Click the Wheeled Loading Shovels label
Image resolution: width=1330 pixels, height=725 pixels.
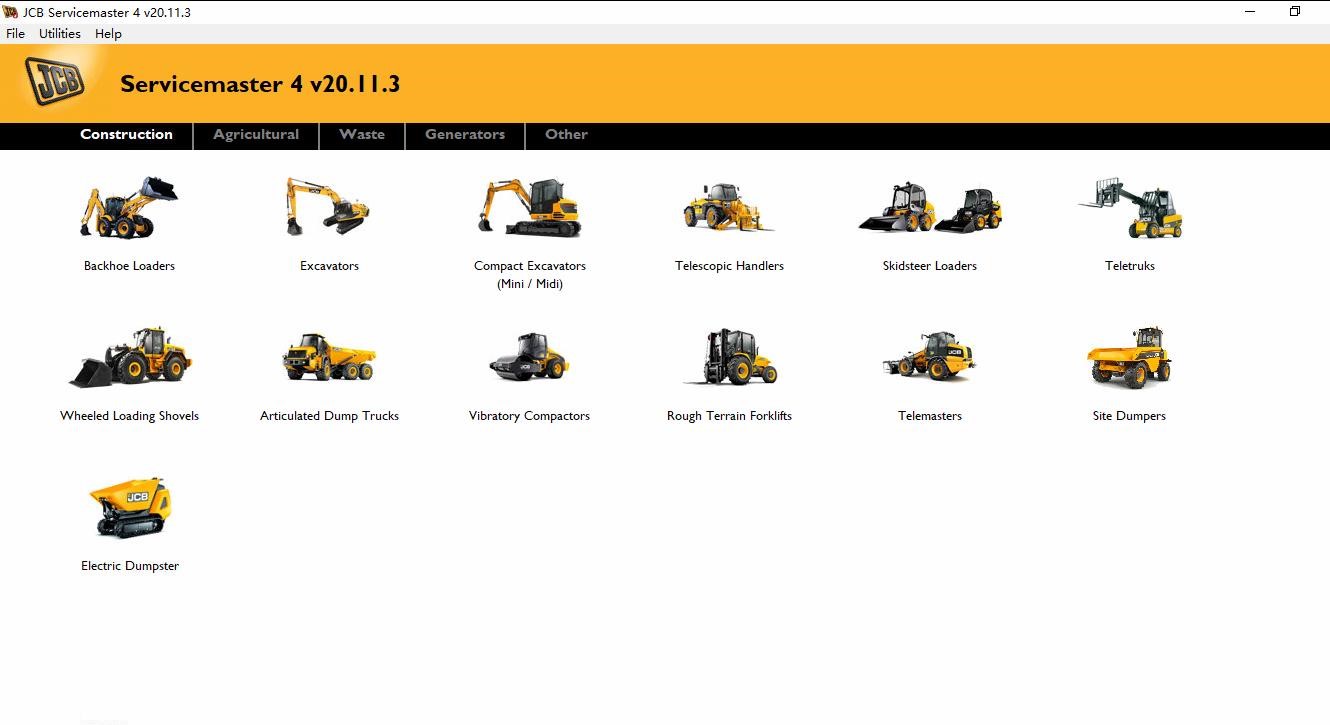pyautogui.click(x=130, y=416)
